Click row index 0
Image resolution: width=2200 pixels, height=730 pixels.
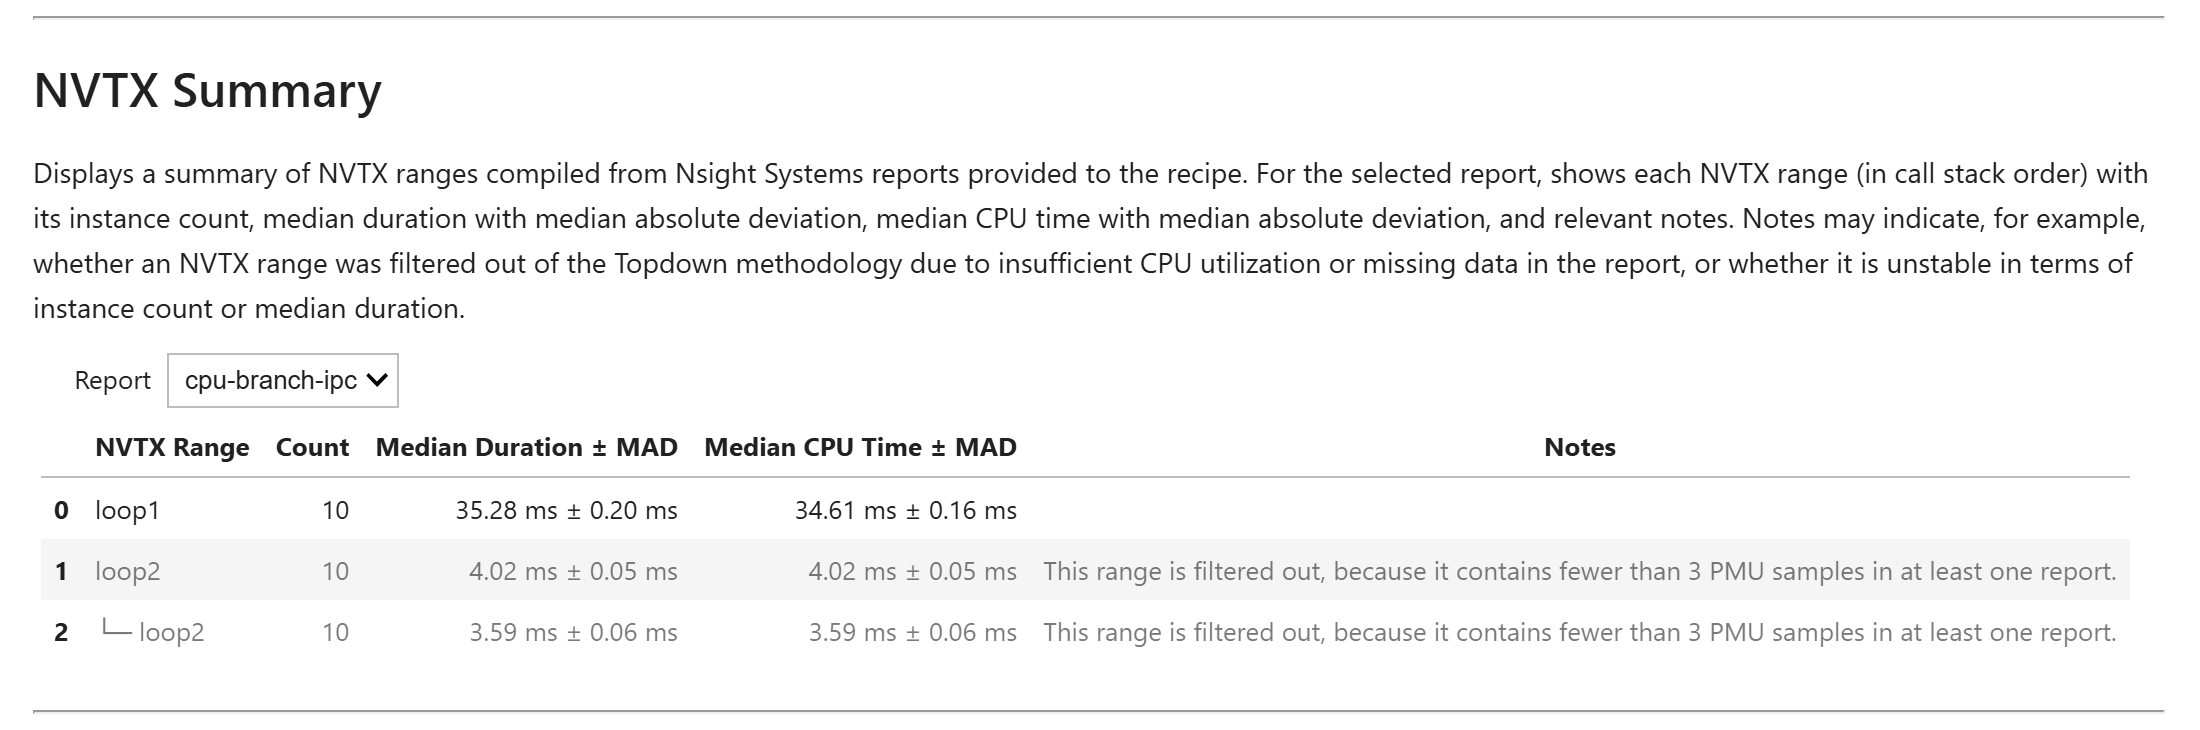point(61,510)
